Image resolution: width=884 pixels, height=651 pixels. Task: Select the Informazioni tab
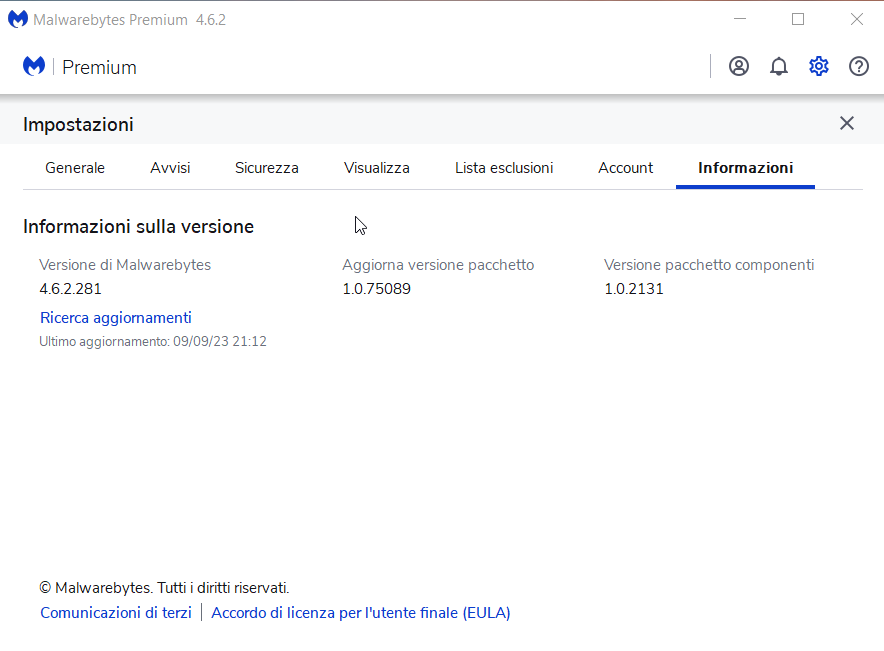click(x=745, y=168)
